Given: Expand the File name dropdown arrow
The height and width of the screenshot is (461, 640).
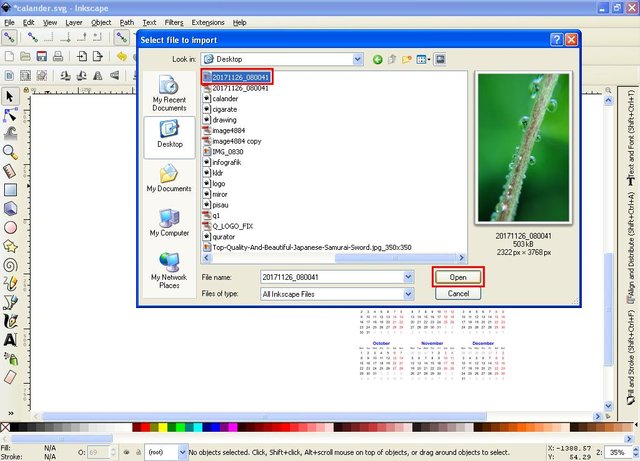Looking at the screenshot, I should coord(408,277).
